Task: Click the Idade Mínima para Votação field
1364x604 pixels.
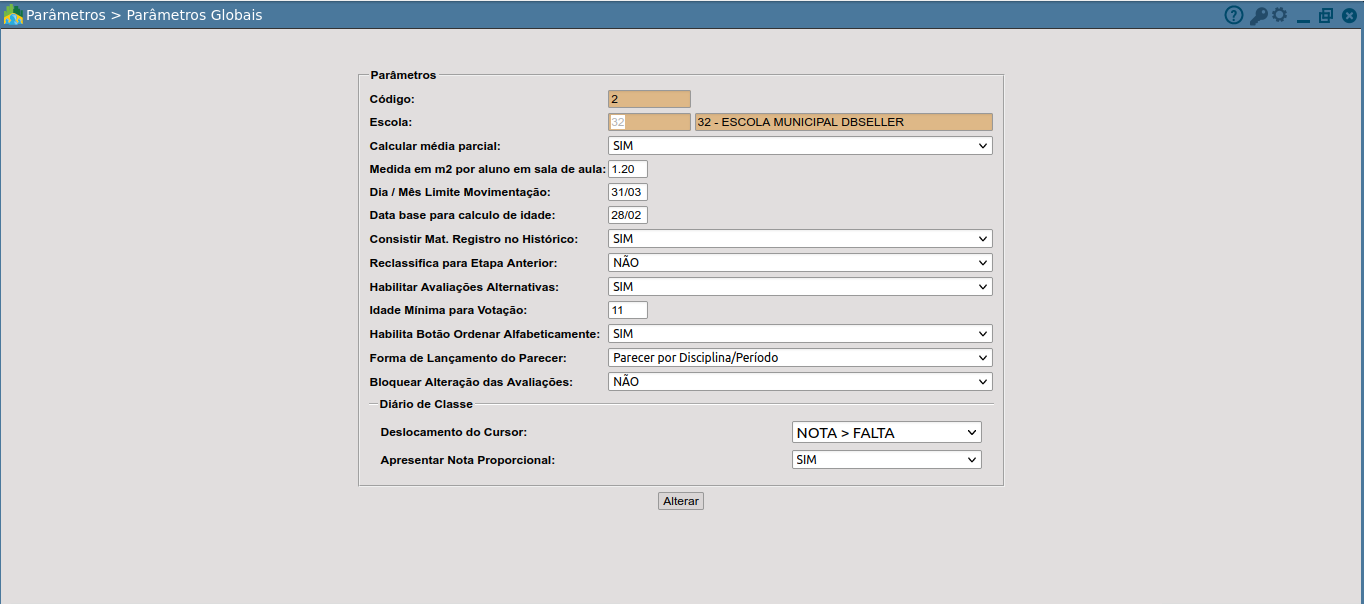Action: coord(627,310)
